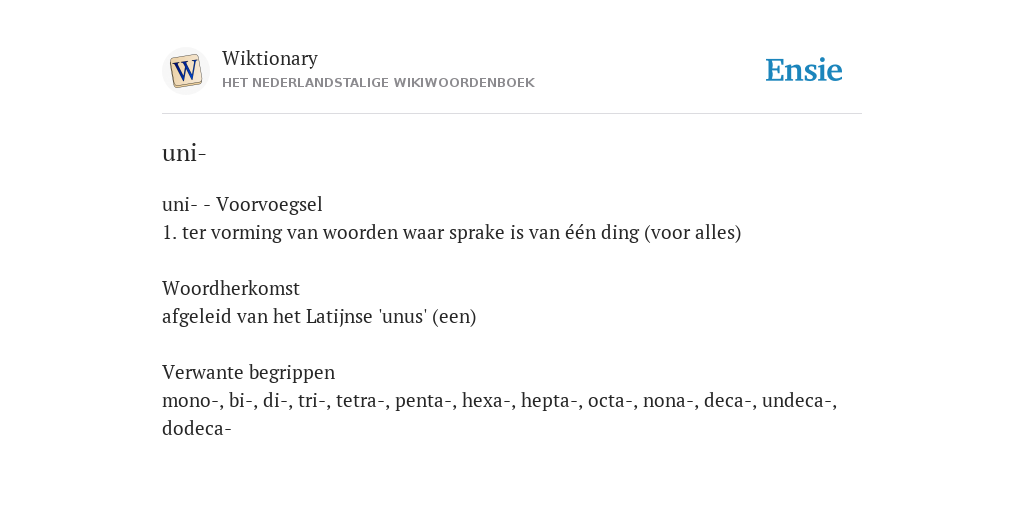Click the related term 'hexa-'
Screen dimensions: 1024x512
click(x=487, y=400)
